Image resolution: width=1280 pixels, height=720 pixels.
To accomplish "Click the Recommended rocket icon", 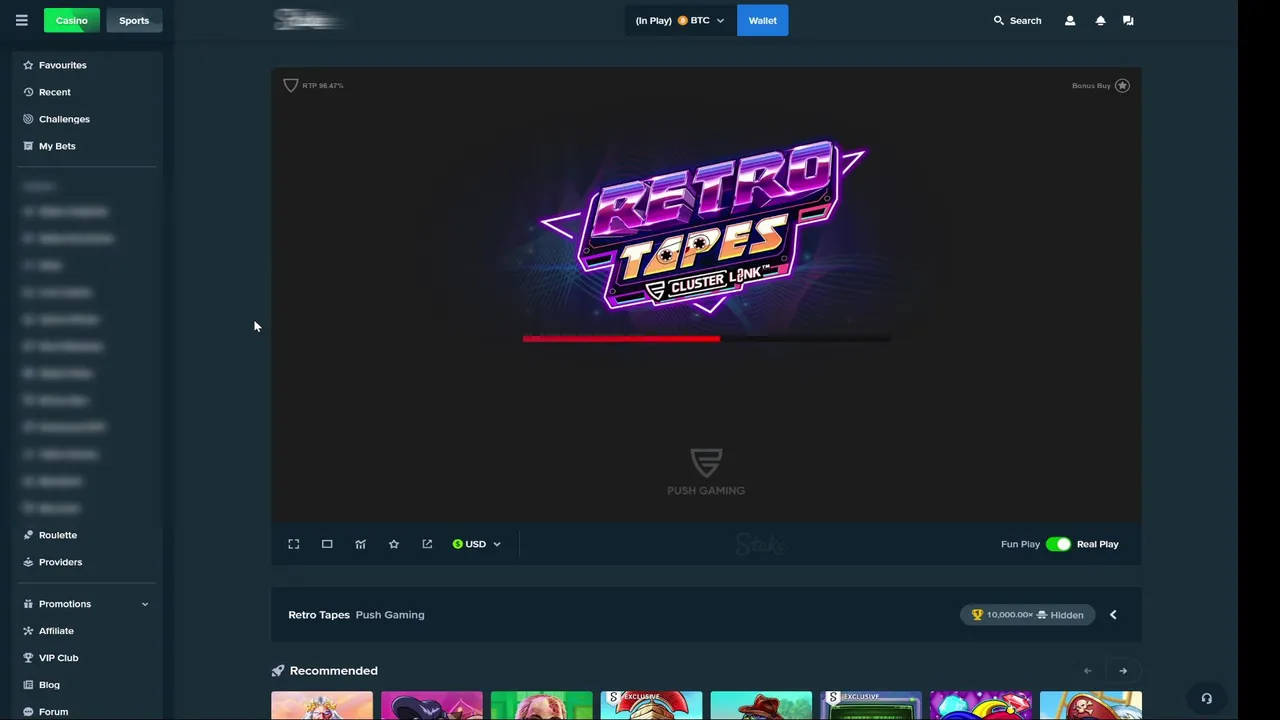I will point(278,671).
